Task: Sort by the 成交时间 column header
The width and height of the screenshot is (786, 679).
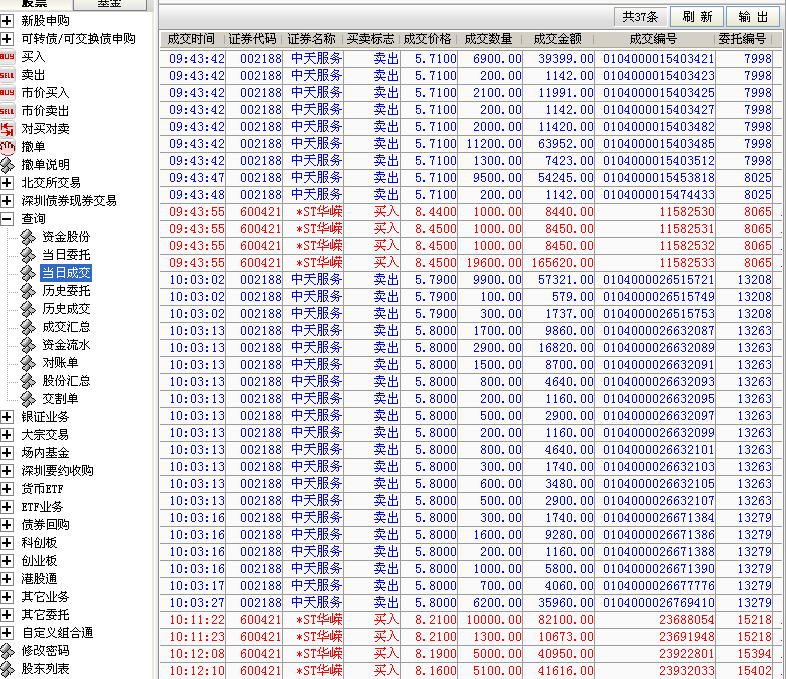Action: pos(191,39)
